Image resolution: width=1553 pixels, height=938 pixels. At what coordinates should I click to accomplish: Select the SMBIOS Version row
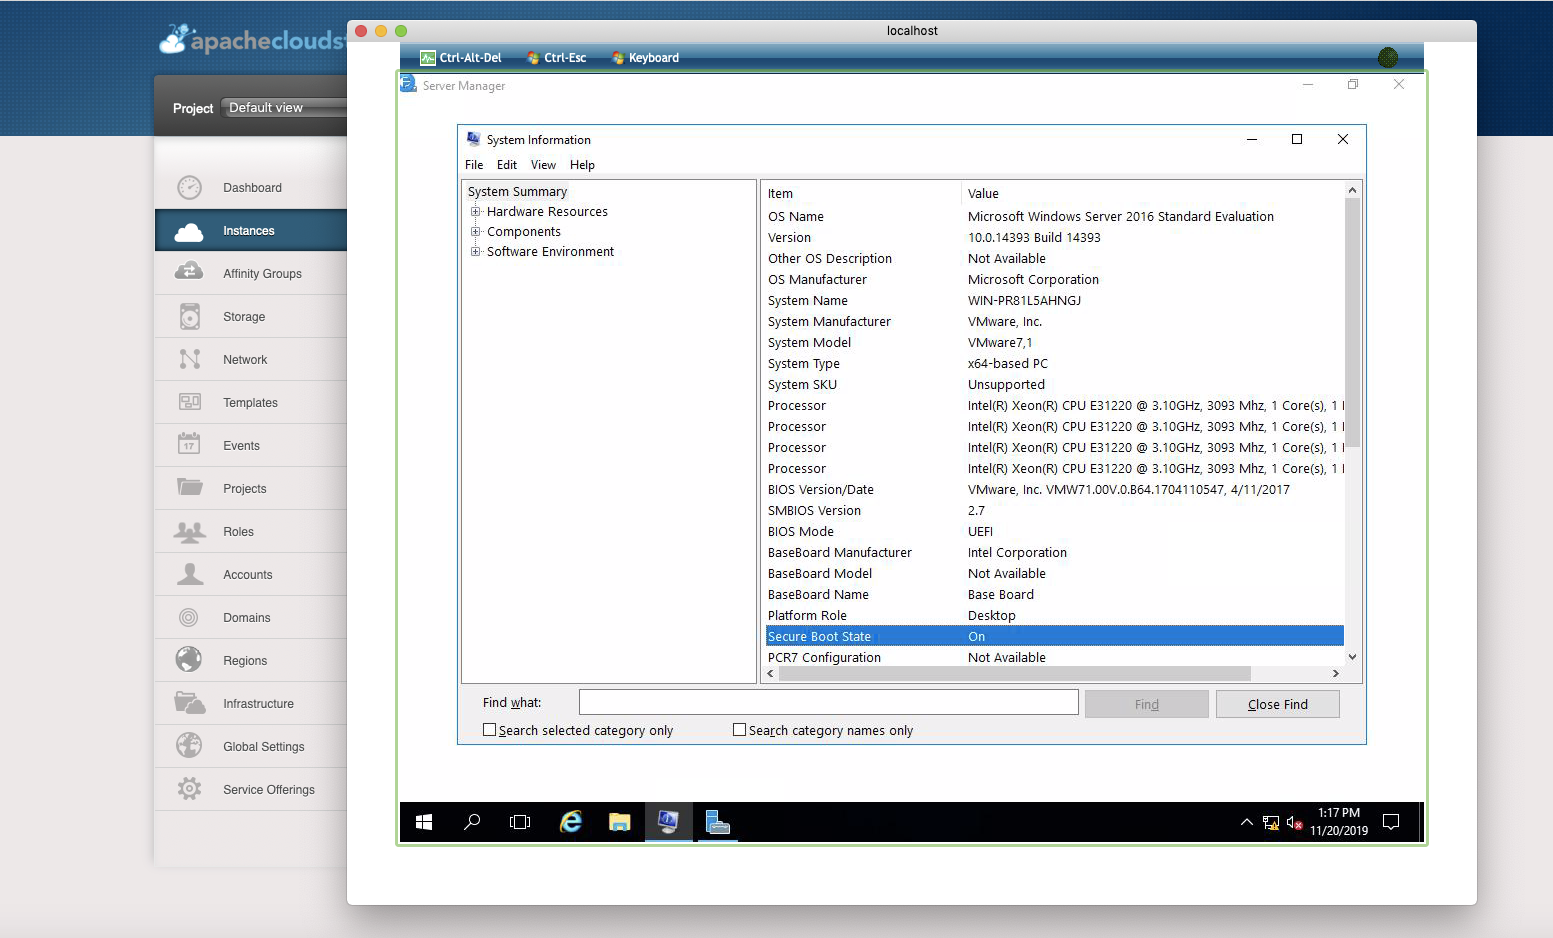coord(1053,510)
